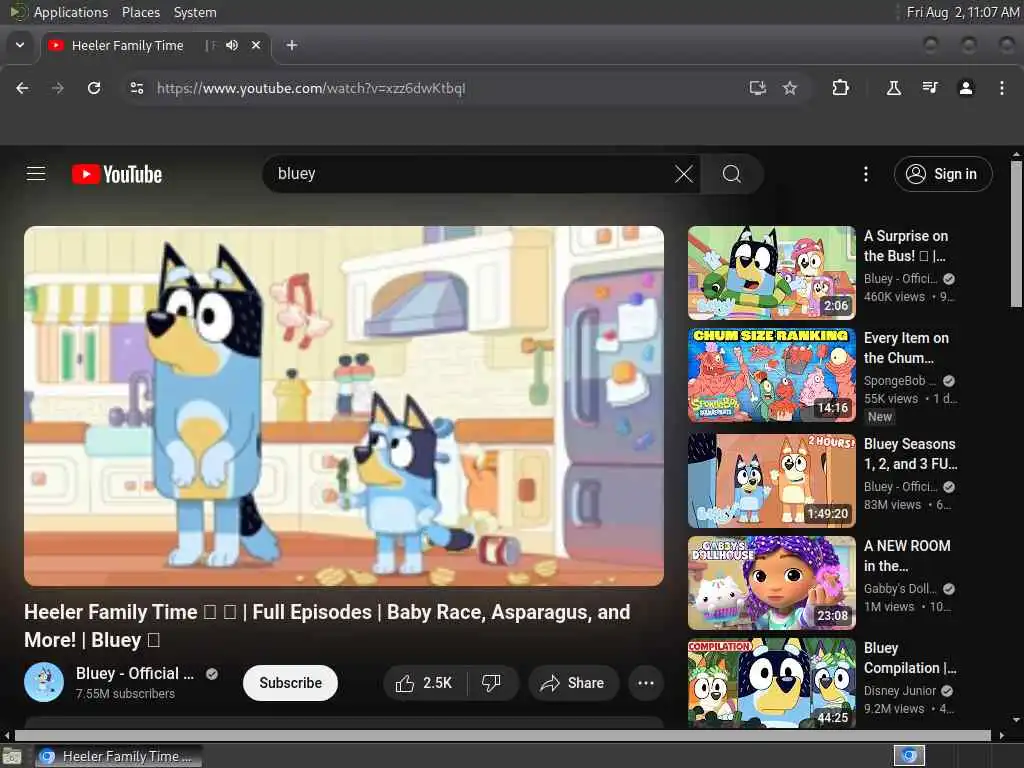This screenshot has height=768, width=1024.
Task: Click the Sign in button
Action: 943,174
